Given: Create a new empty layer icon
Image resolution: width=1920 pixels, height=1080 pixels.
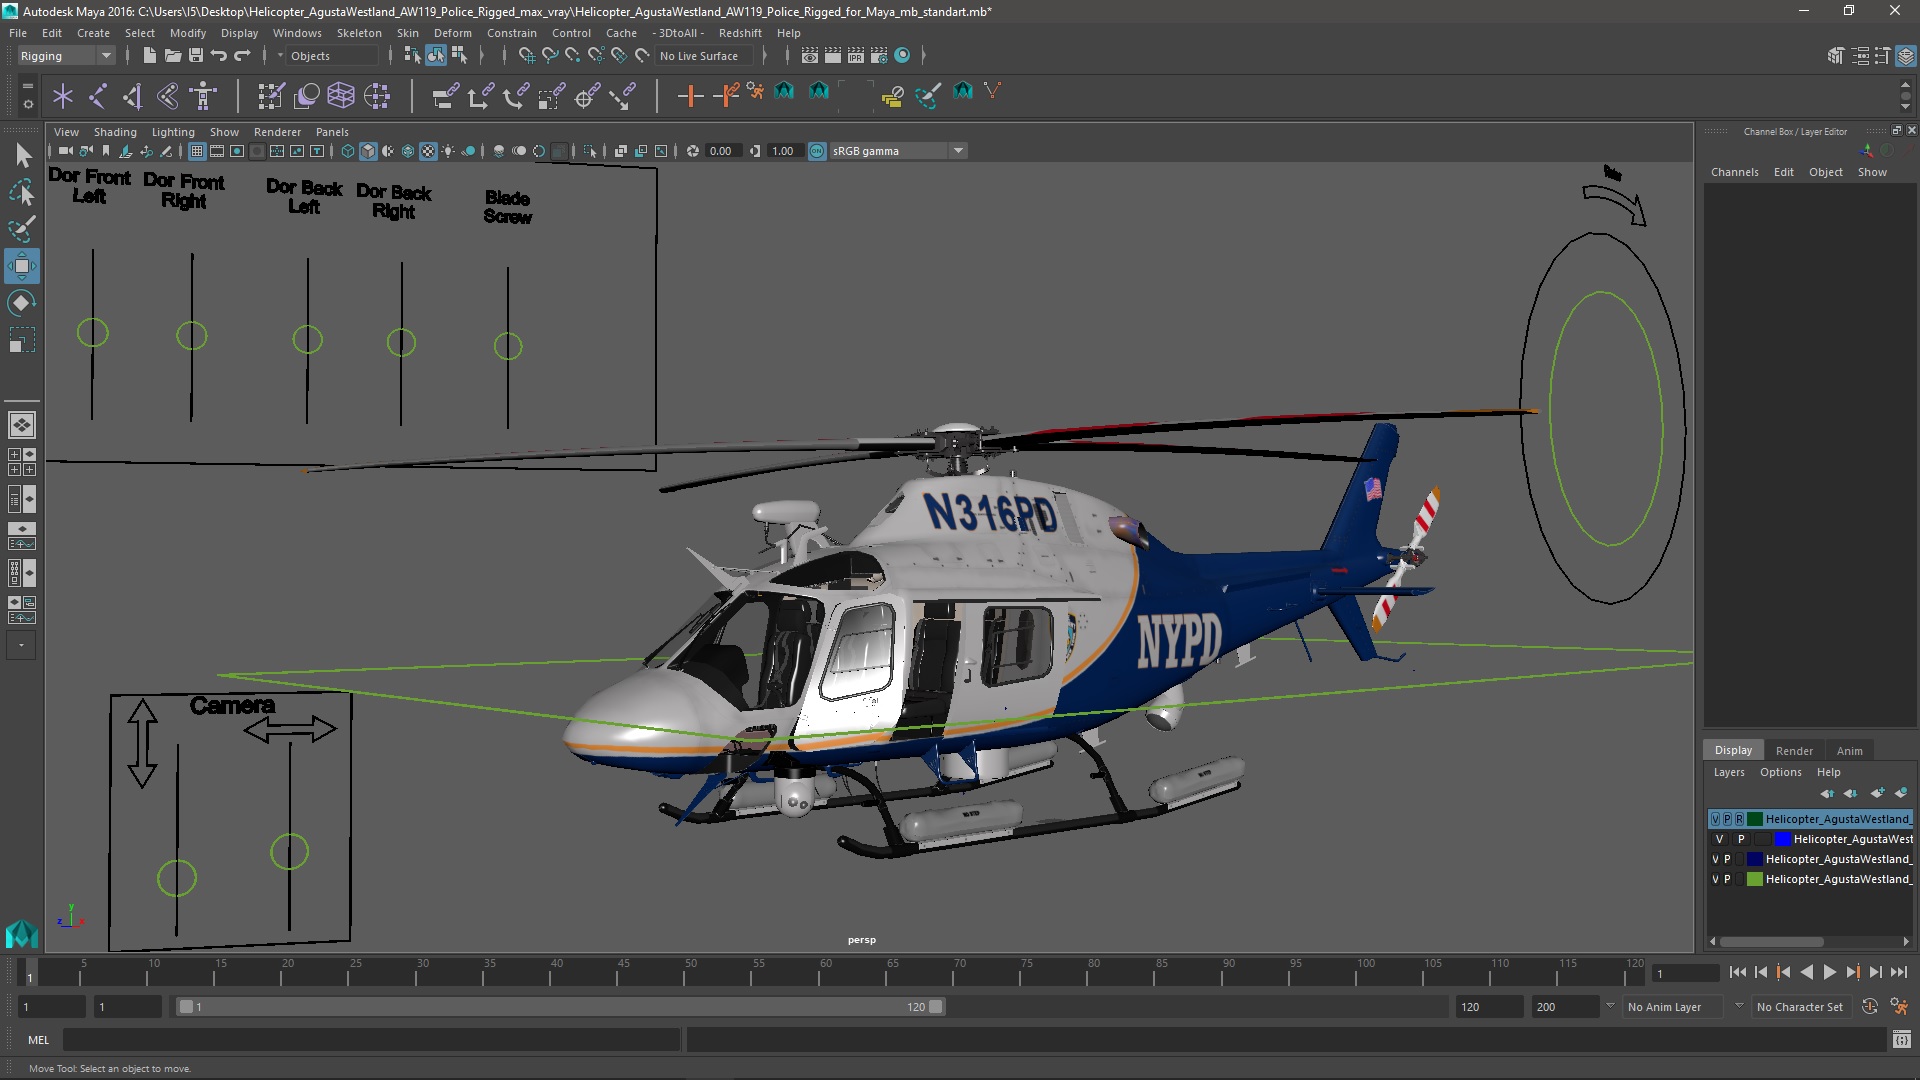Looking at the screenshot, I should tap(1877, 793).
